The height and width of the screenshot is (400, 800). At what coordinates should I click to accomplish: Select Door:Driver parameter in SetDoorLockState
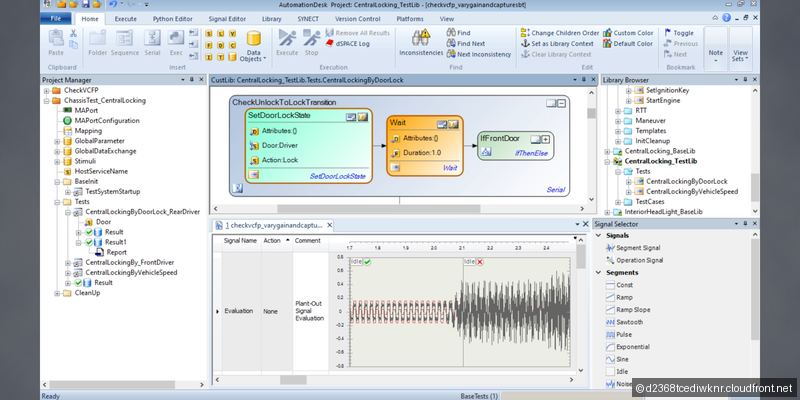pos(280,146)
